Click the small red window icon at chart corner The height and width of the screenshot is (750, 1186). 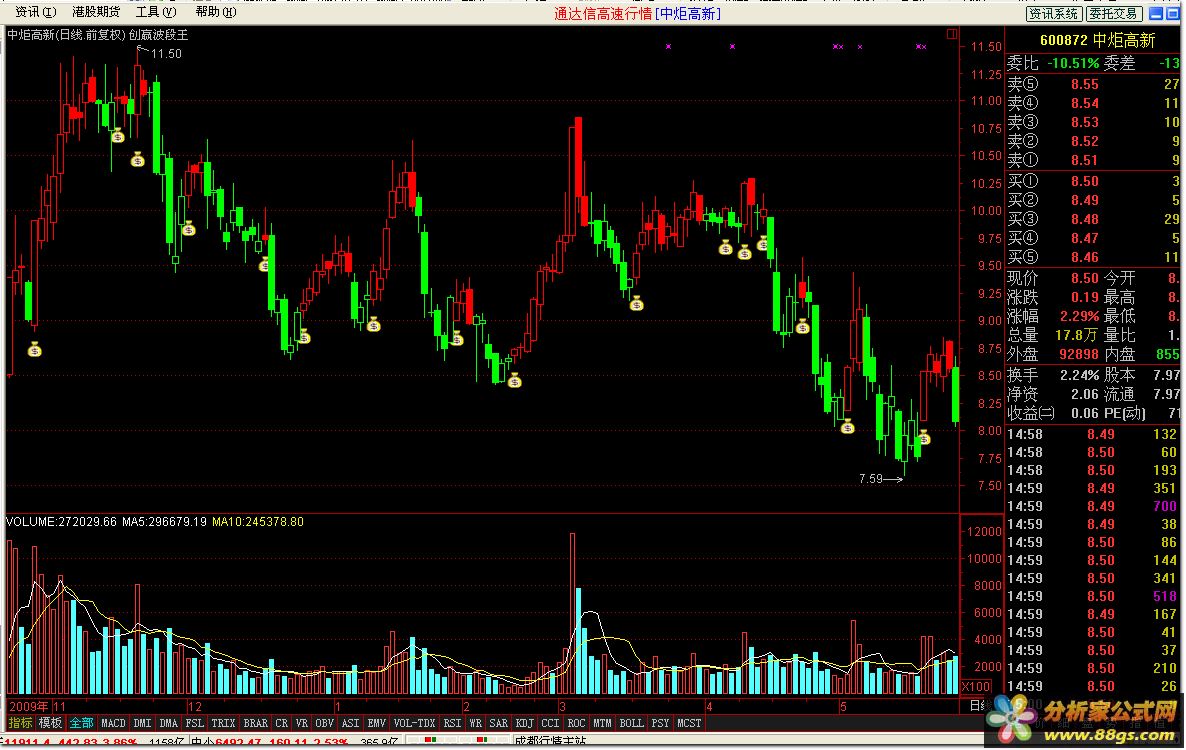point(952,34)
